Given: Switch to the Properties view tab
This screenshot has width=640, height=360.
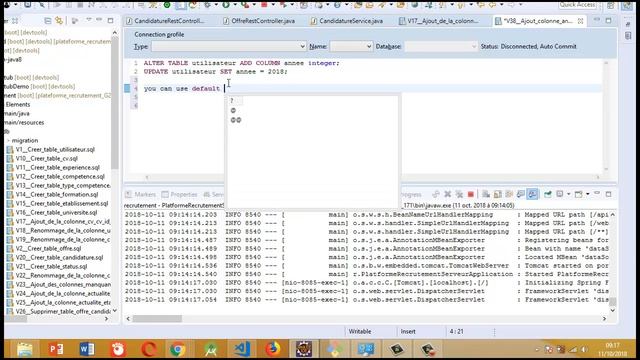Looking at the screenshot, I should point(180,194).
